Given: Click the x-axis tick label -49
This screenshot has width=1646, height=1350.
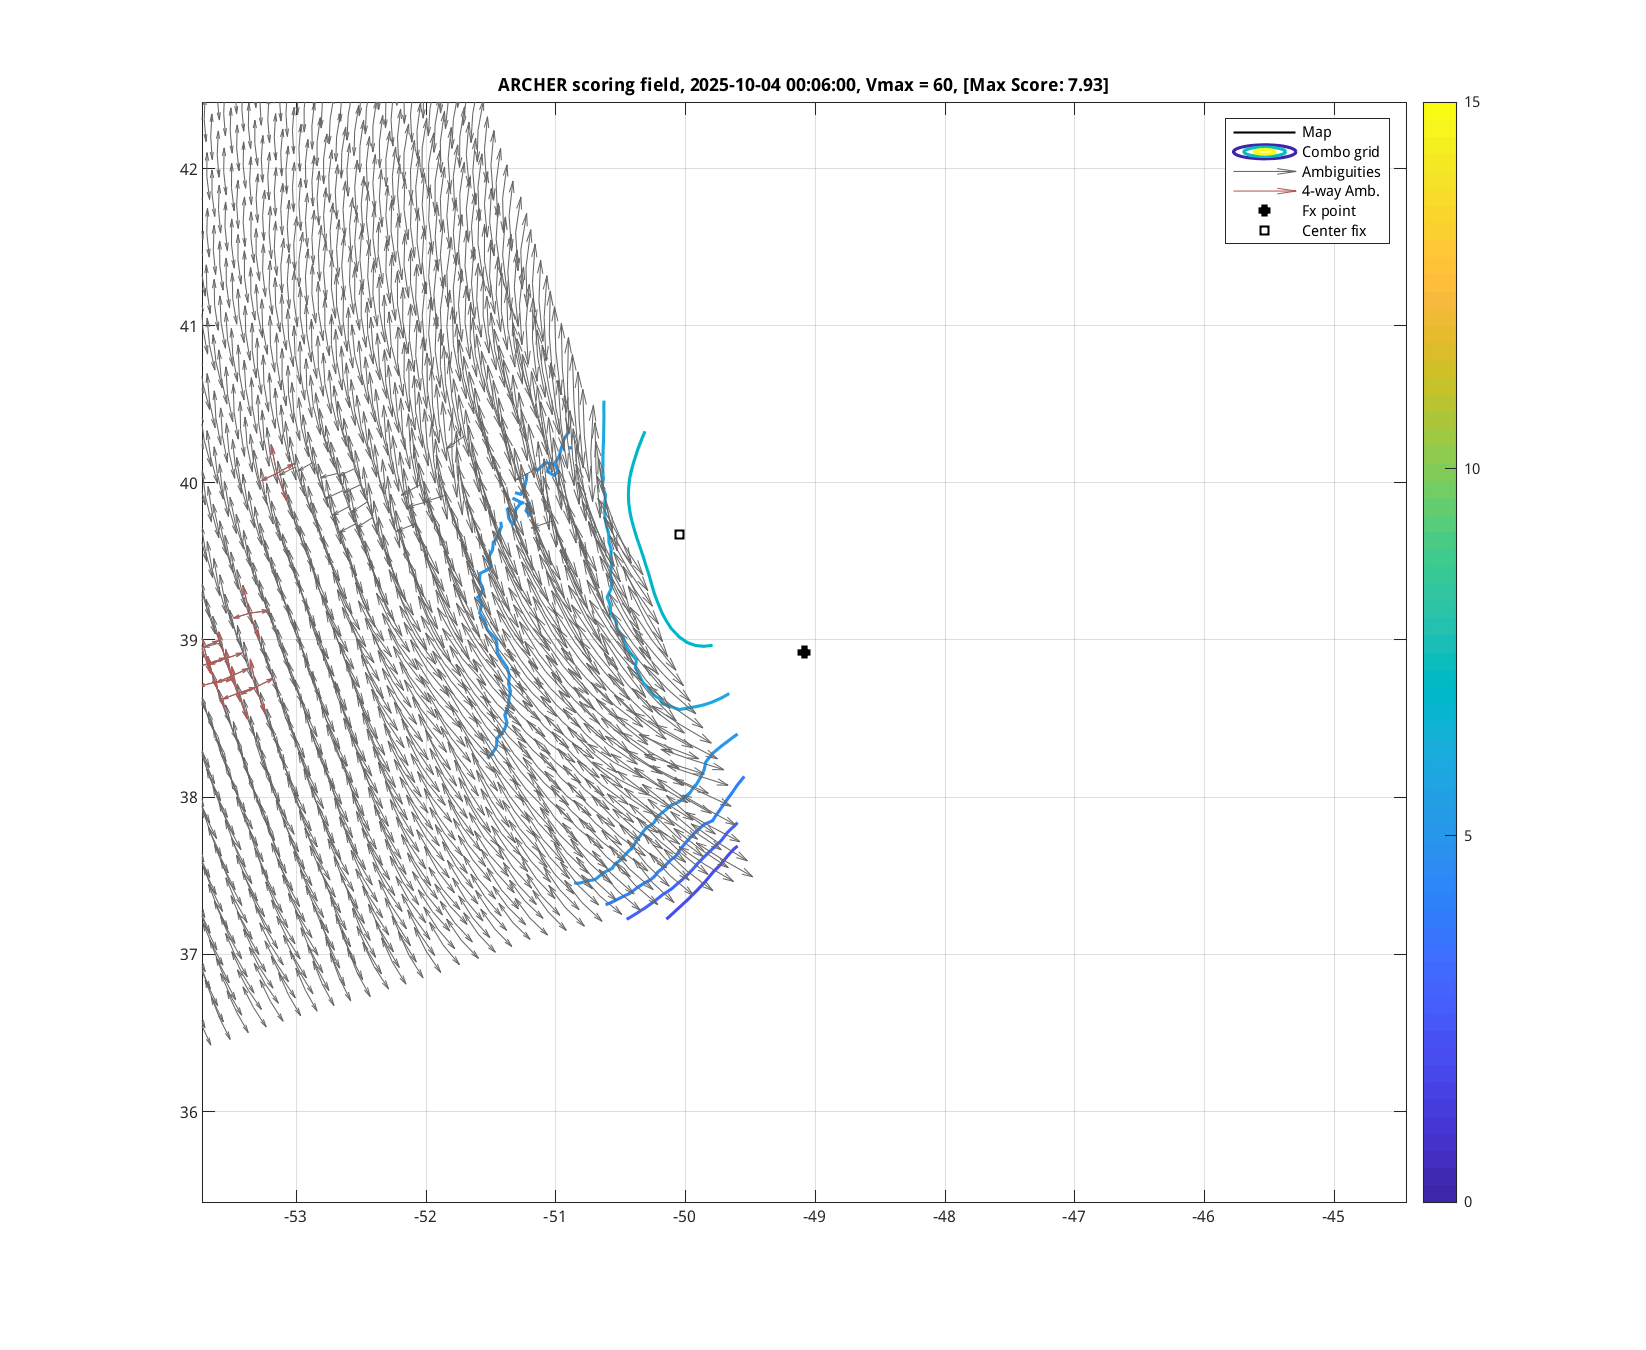Looking at the screenshot, I should [x=814, y=1217].
